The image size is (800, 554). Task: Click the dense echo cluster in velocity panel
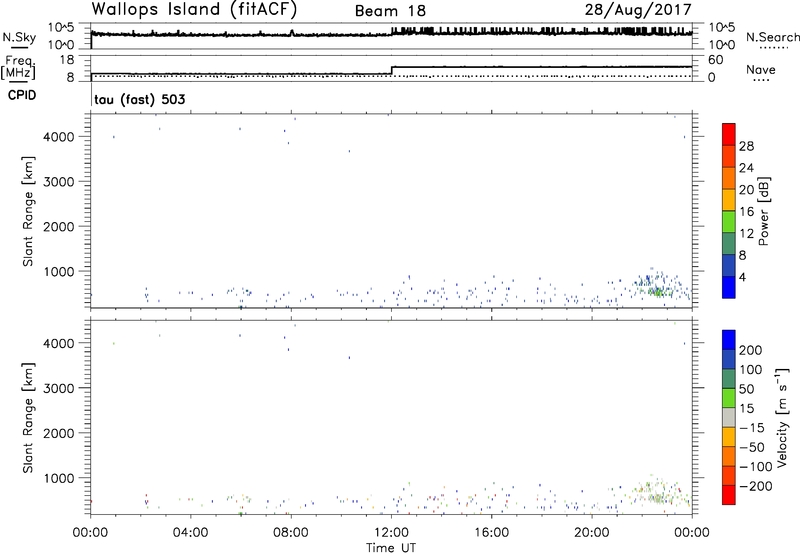click(x=658, y=492)
